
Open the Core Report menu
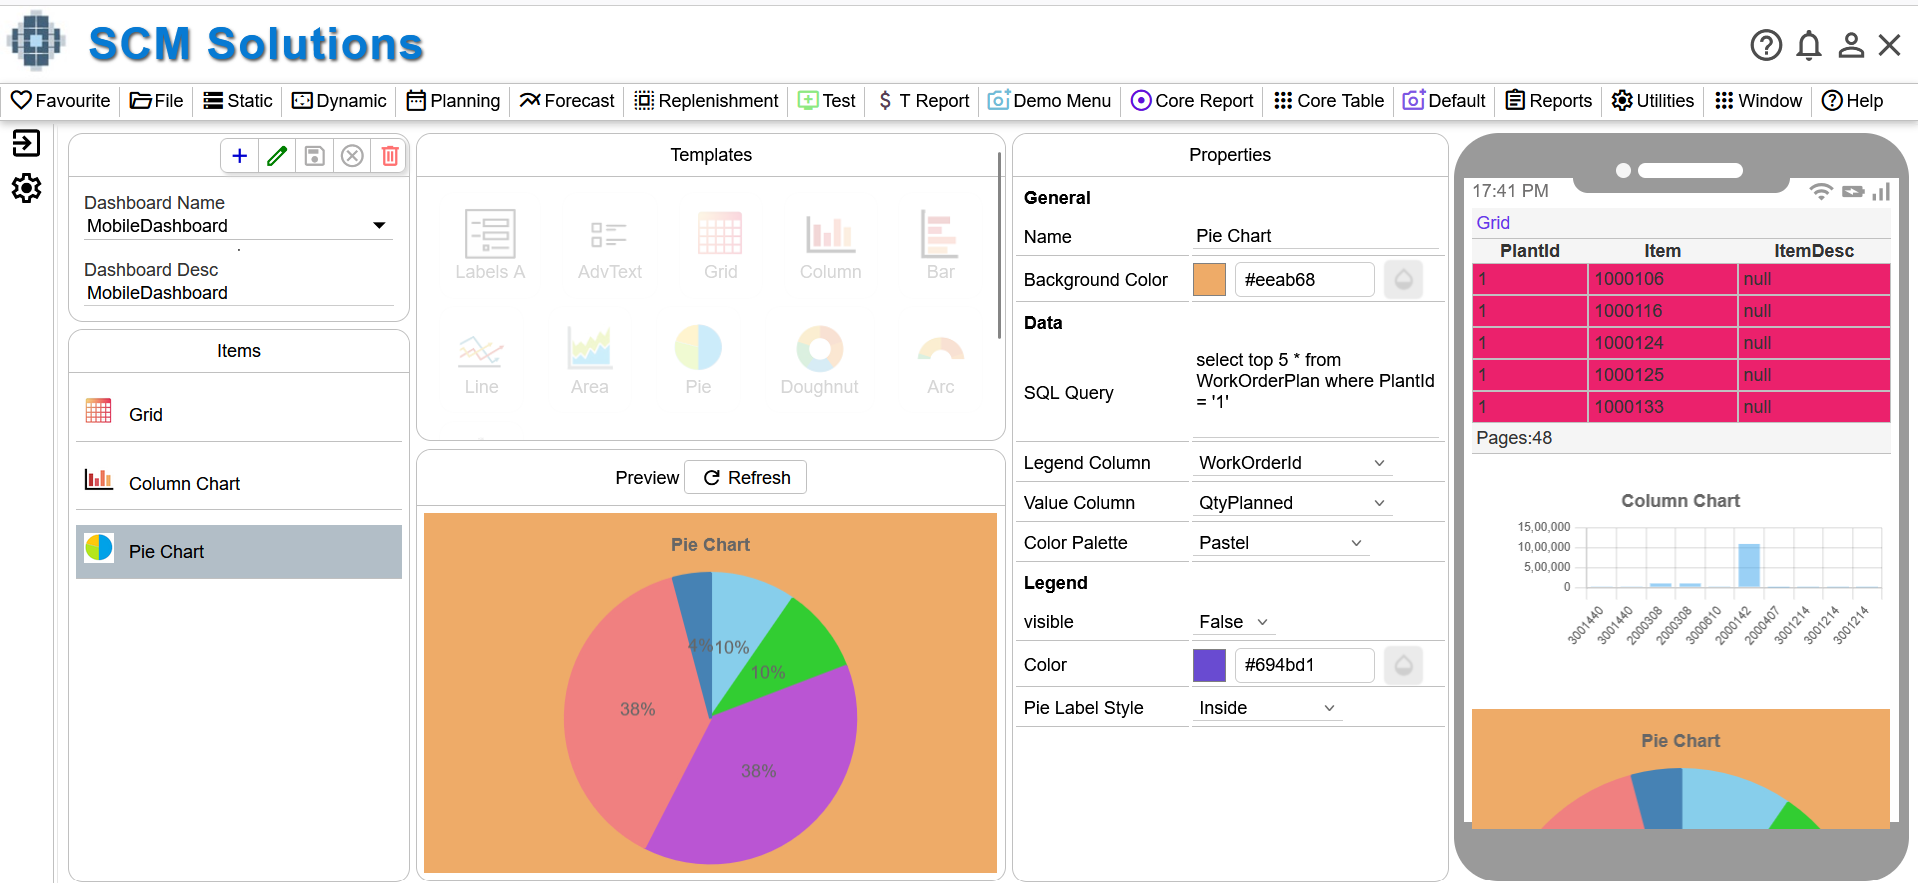pyautogui.click(x=1192, y=101)
